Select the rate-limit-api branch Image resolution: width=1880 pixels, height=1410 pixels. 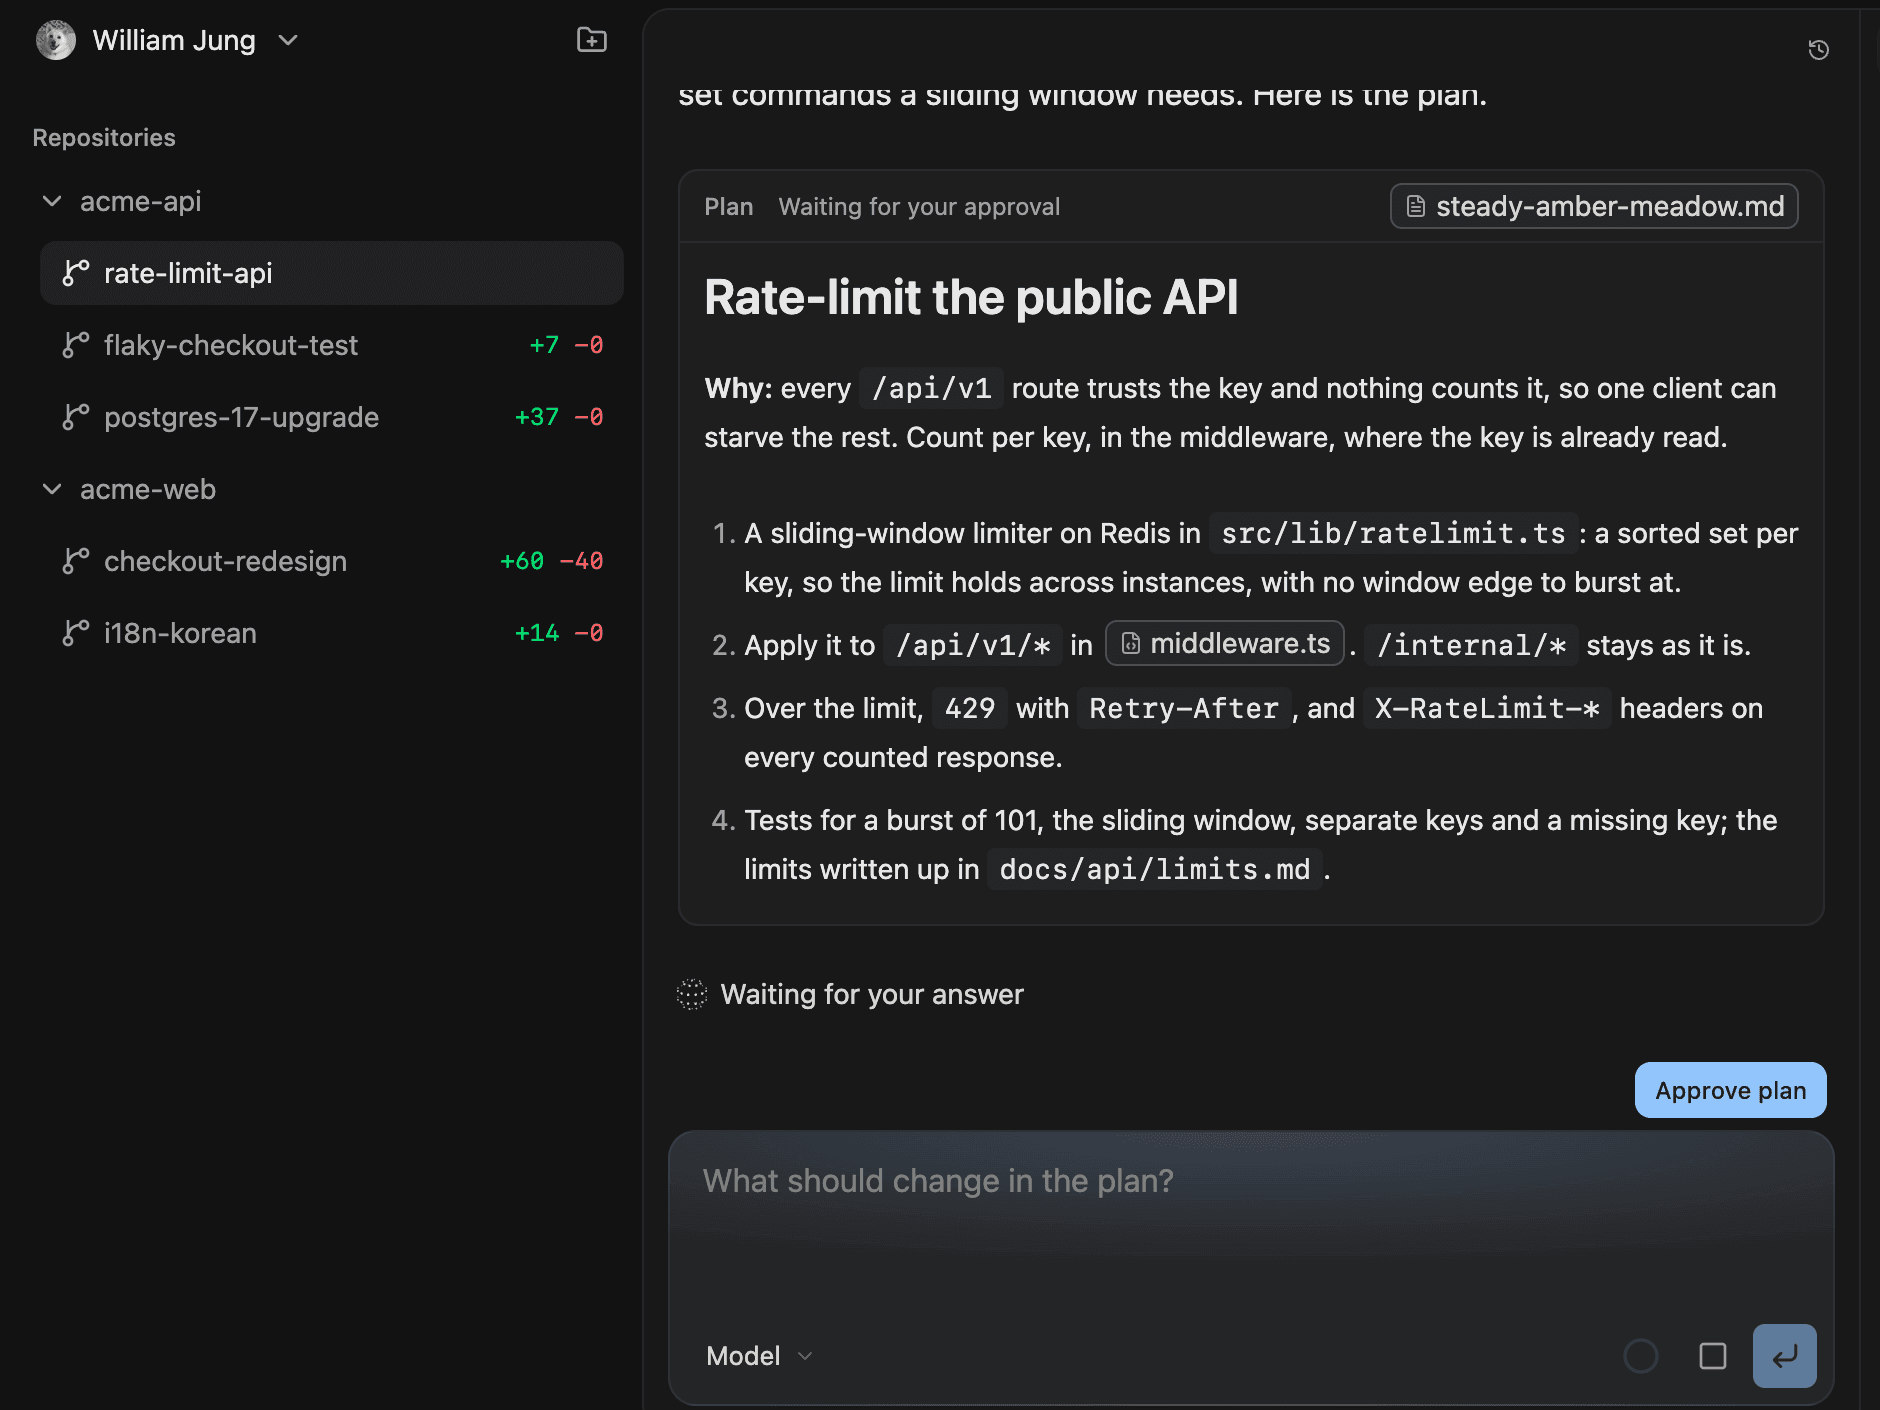click(332, 273)
